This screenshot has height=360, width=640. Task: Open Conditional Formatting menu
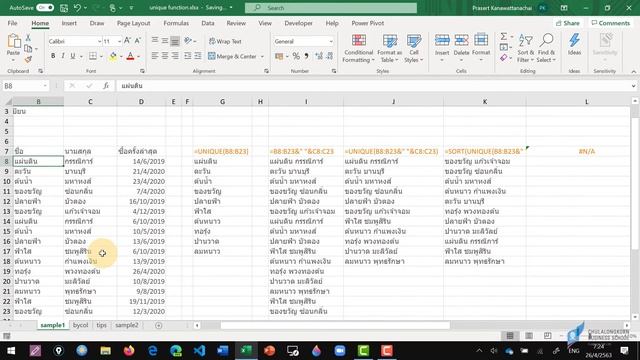358,48
